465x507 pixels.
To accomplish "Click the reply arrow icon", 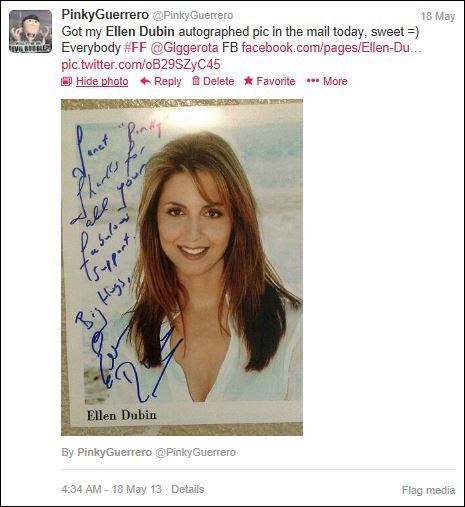I will pos(145,81).
